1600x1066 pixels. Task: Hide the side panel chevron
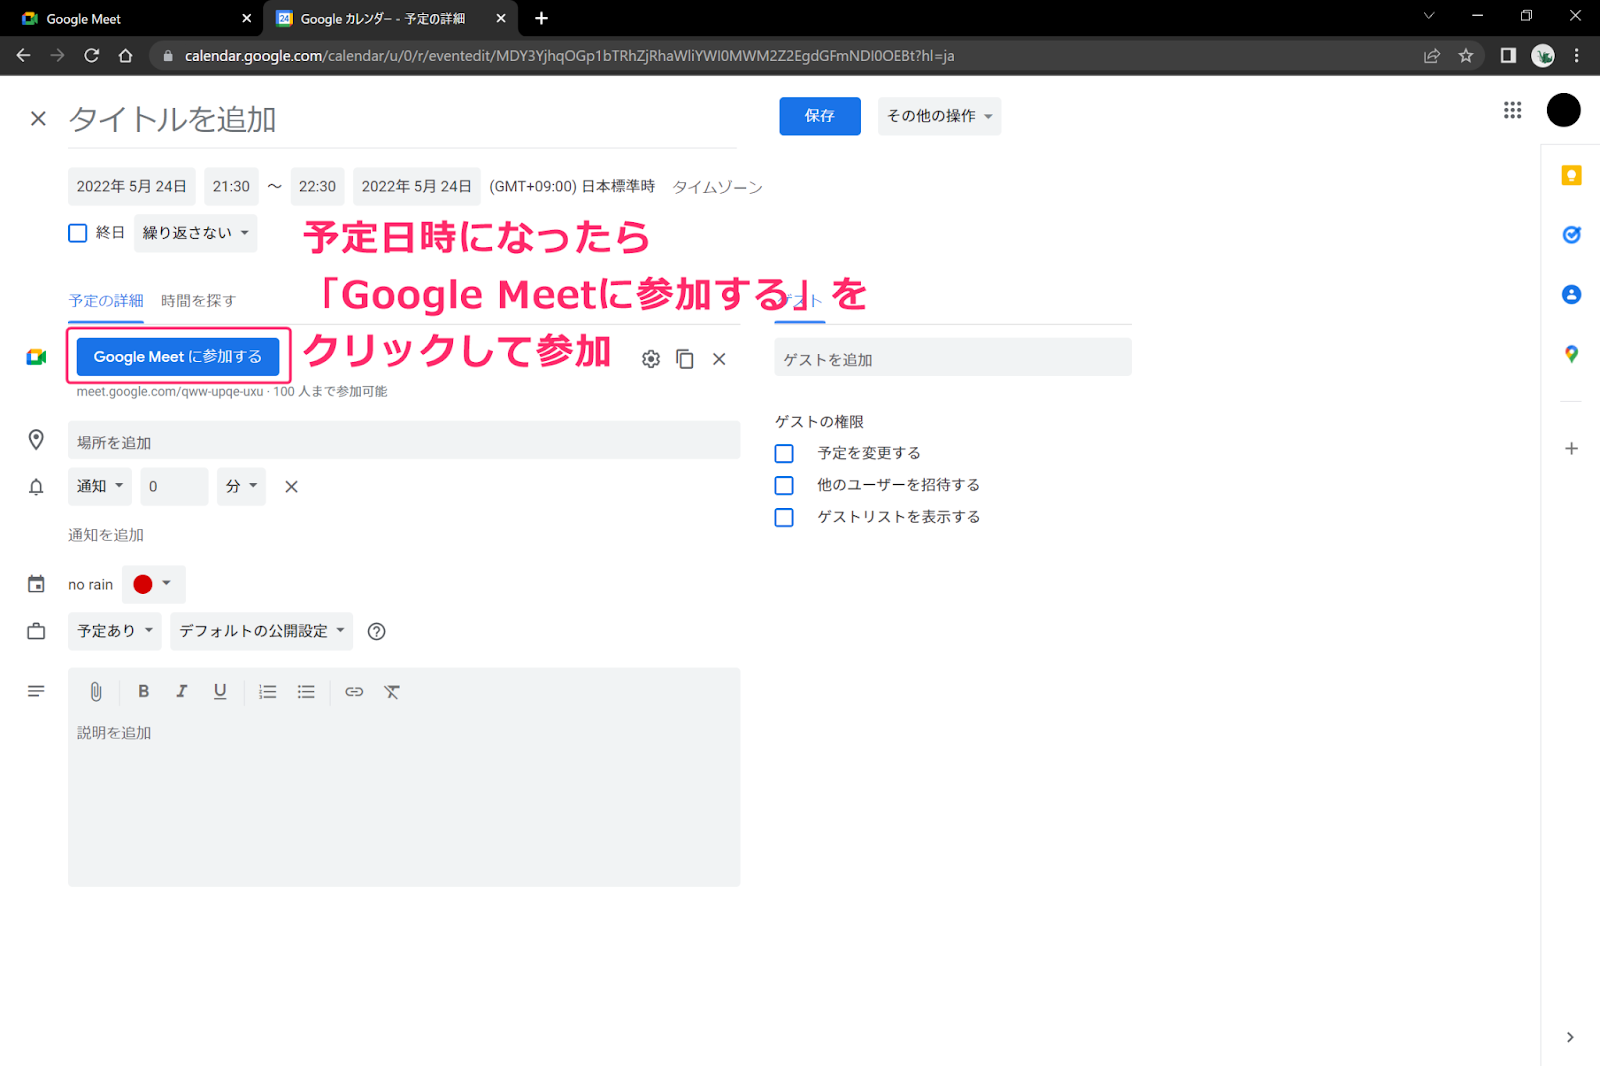click(1570, 1037)
